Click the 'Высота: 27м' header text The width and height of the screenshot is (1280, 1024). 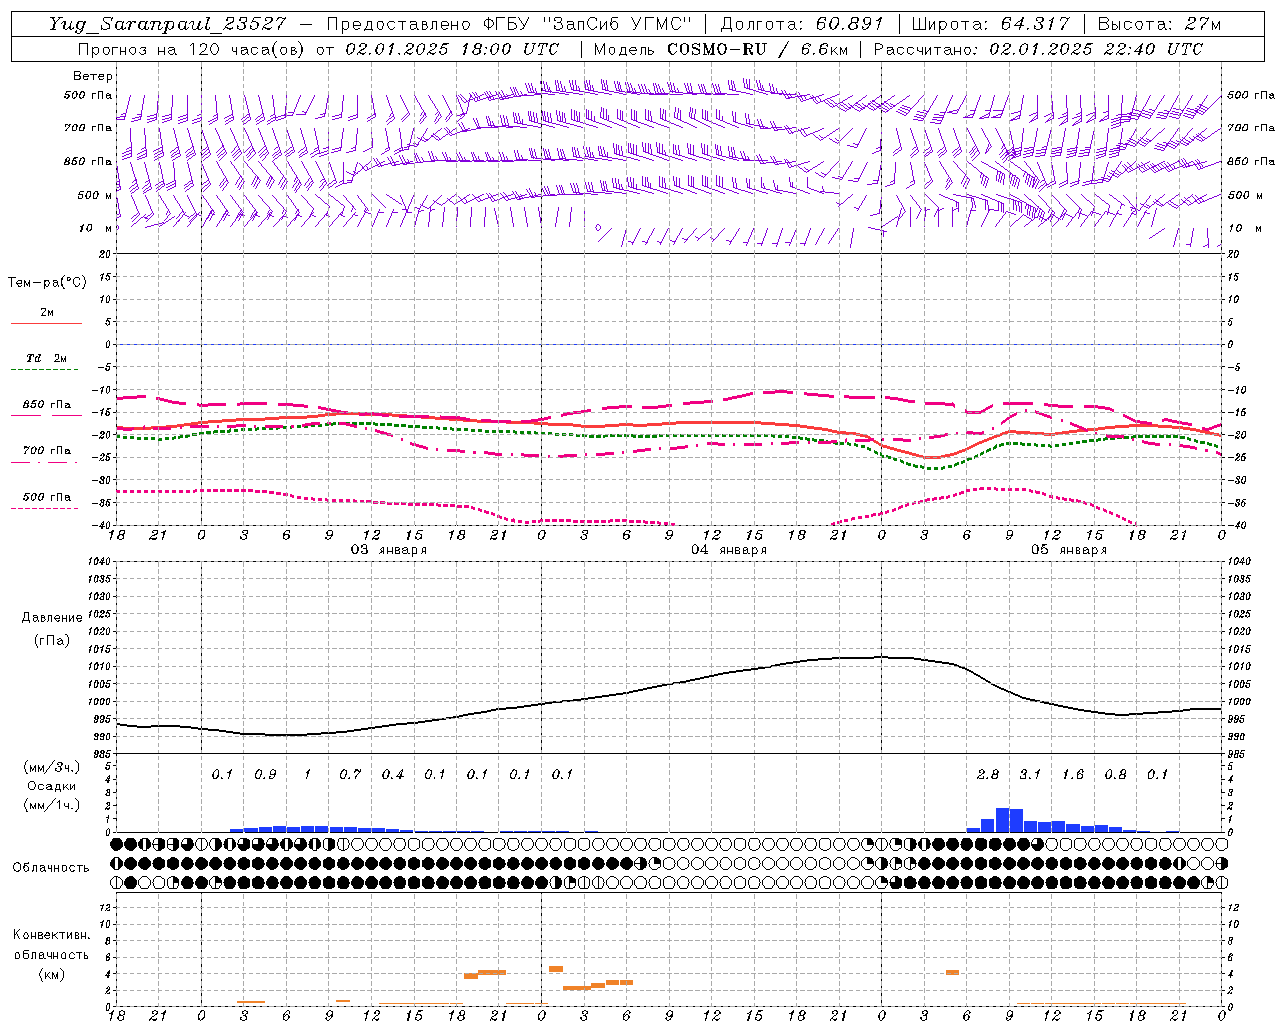1159,24
